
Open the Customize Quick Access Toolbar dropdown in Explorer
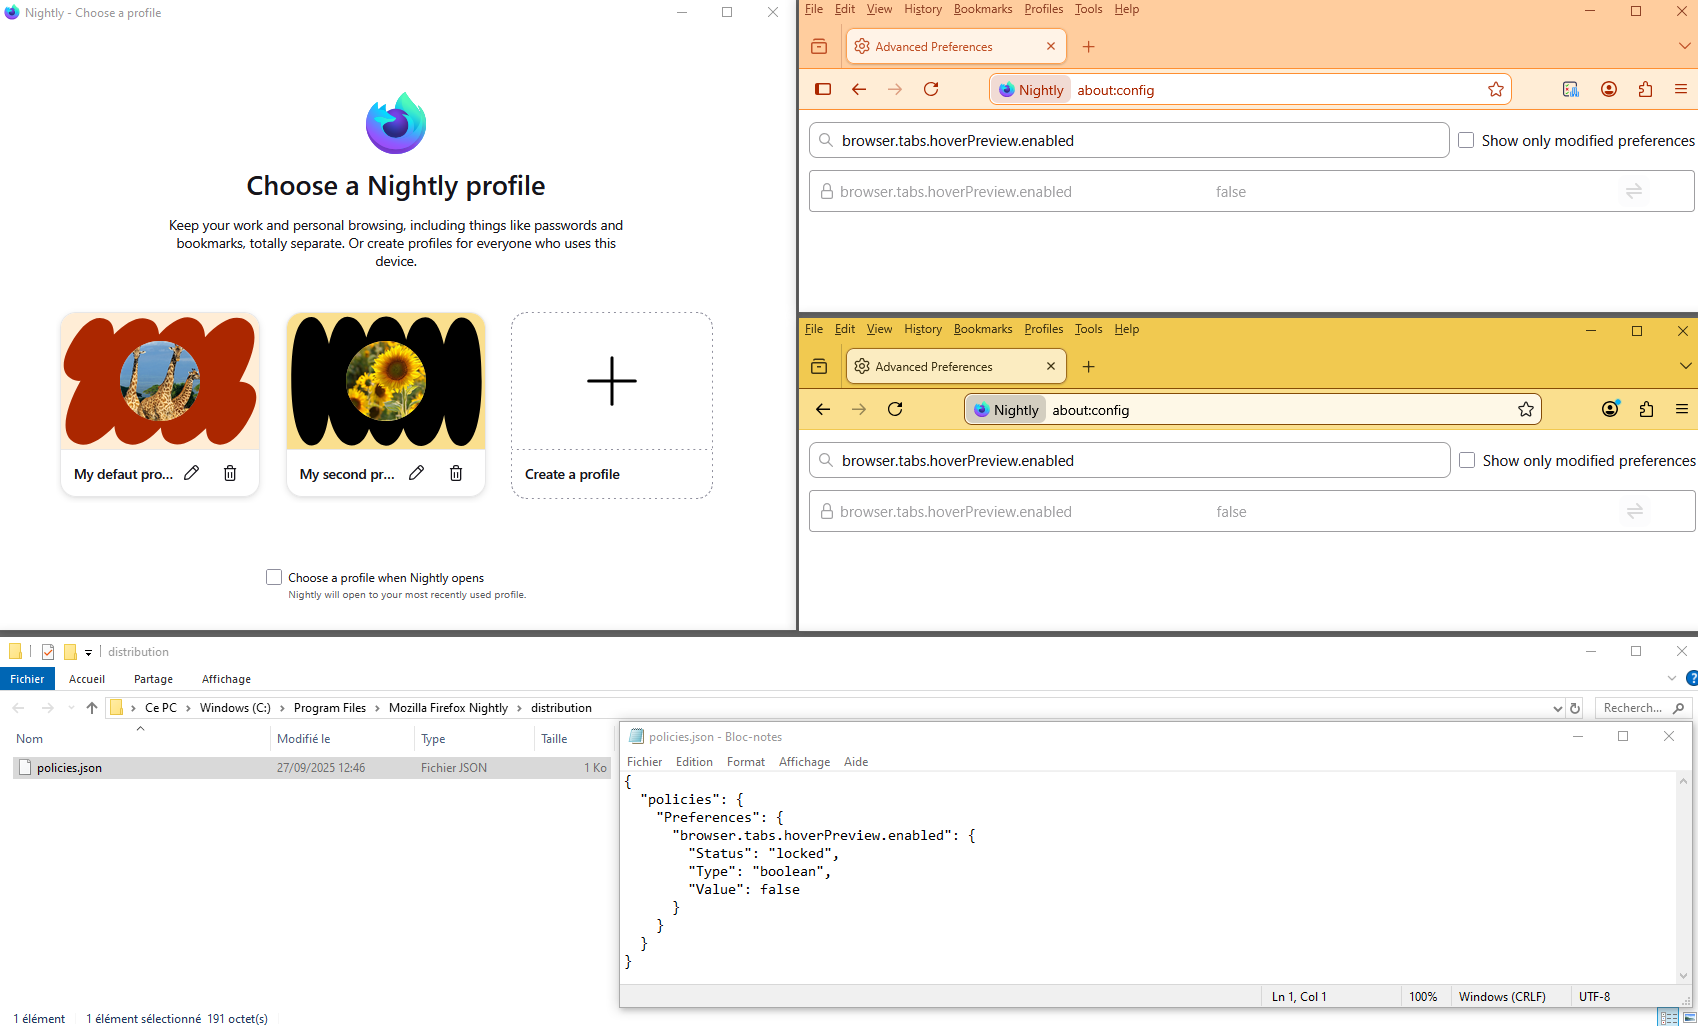tap(88, 652)
